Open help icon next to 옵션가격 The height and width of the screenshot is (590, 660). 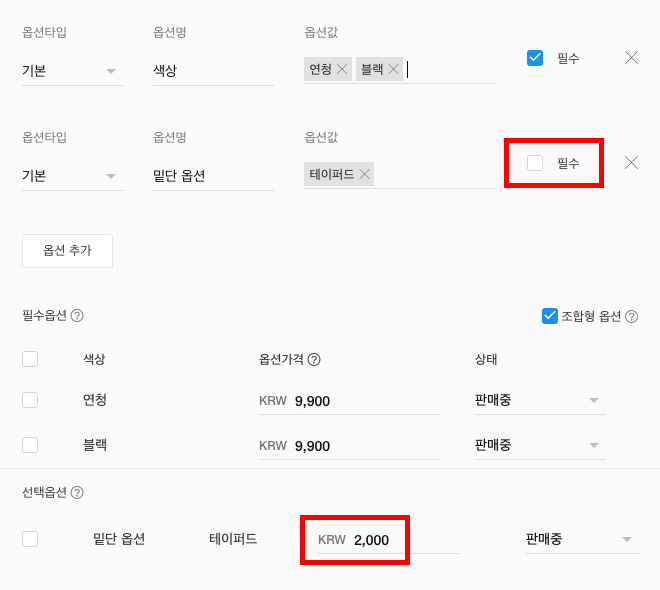(x=314, y=360)
